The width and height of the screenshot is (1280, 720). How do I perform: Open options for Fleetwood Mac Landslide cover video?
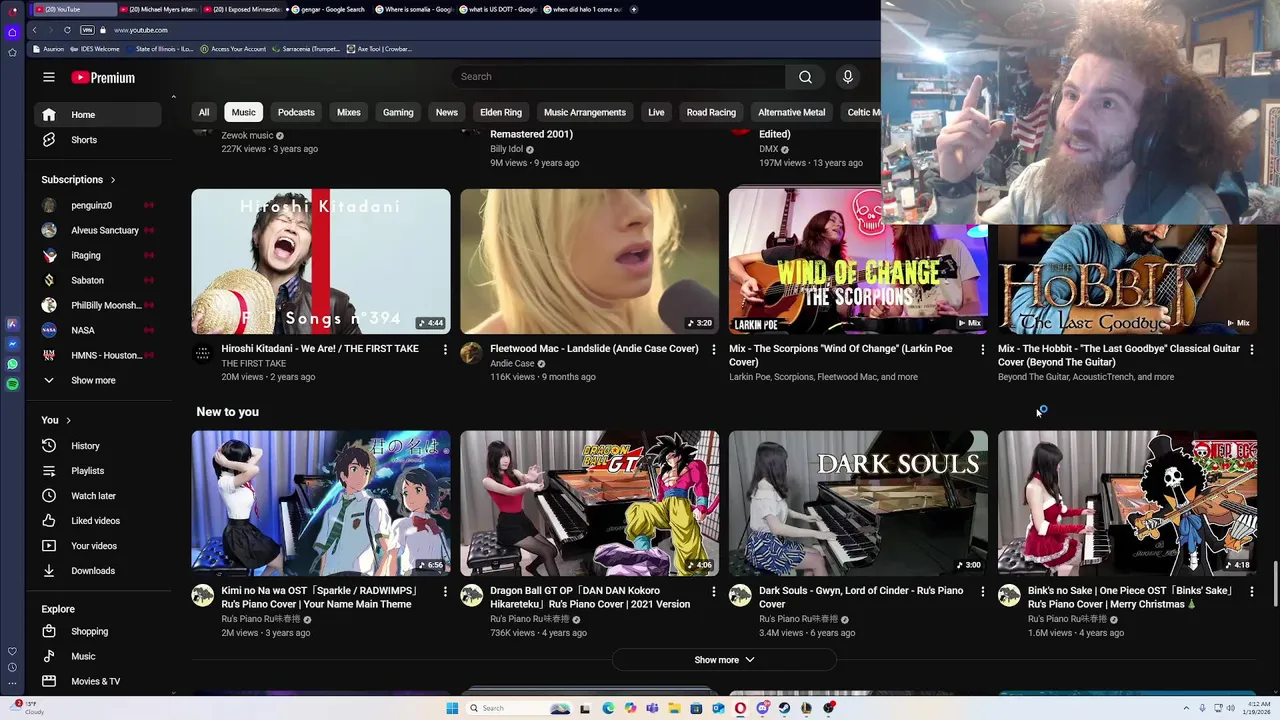[713, 349]
